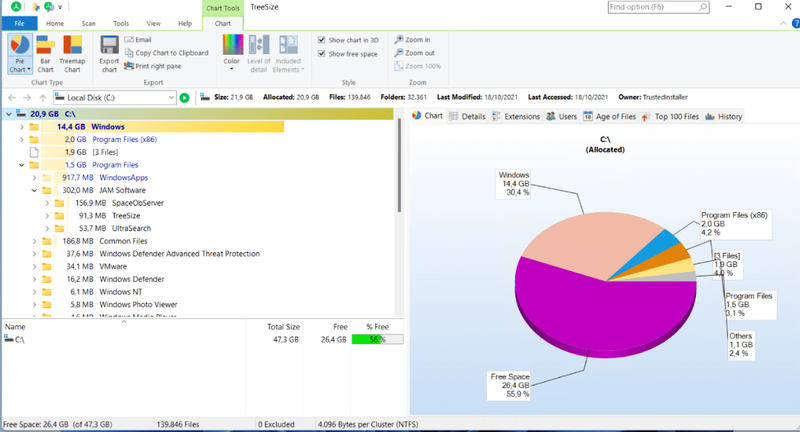Toggle Show free space checkbox

tap(321, 54)
